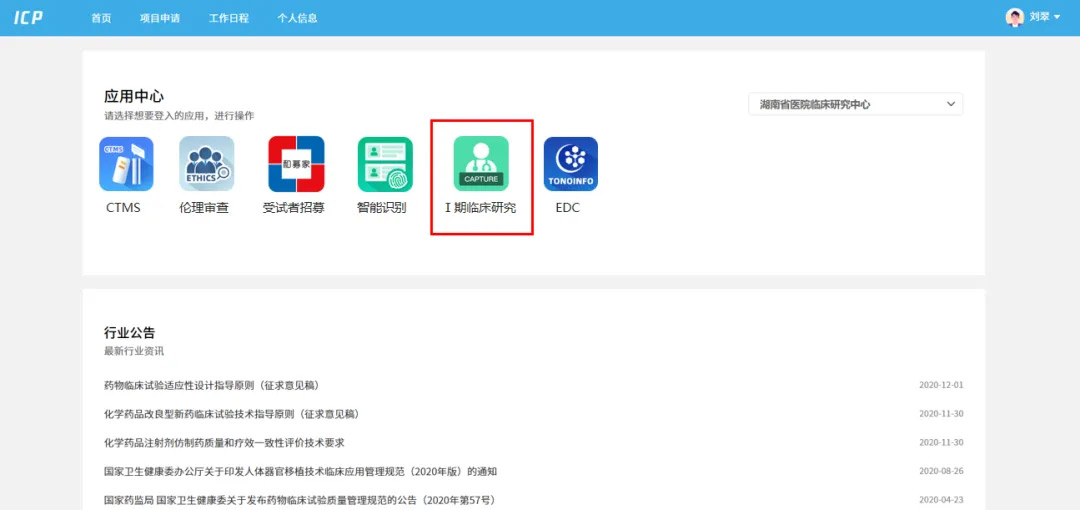Image resolution: width=1080 pixels, height=510 pixels.
Task: Click the user avatar picture
Action: pos(1015,17)
